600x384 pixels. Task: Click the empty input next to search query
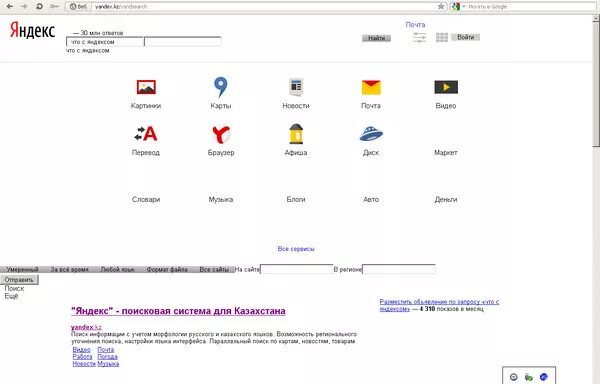tap(183, 42)
